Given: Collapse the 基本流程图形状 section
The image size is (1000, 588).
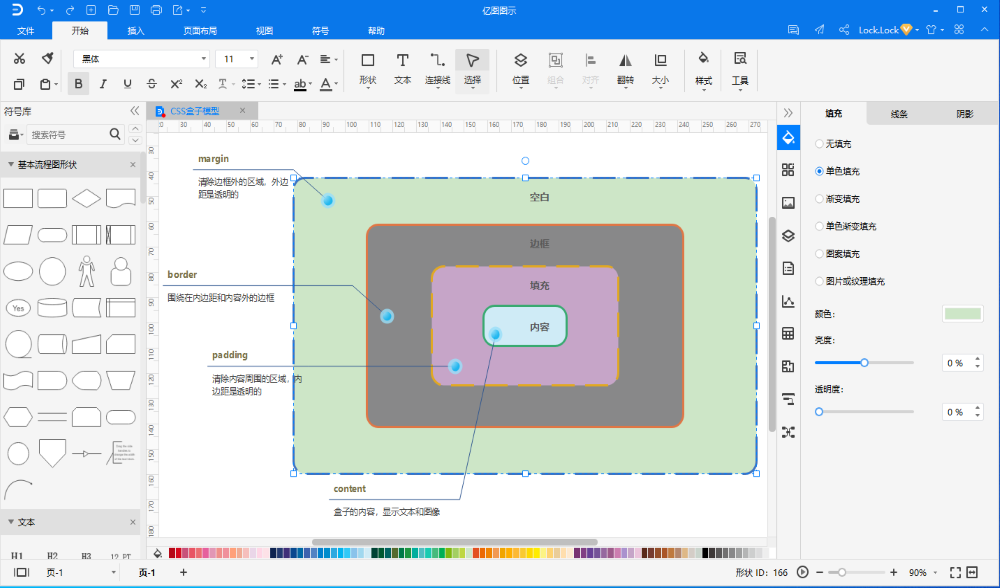Looking at the screenshot, I should point(11,165).
